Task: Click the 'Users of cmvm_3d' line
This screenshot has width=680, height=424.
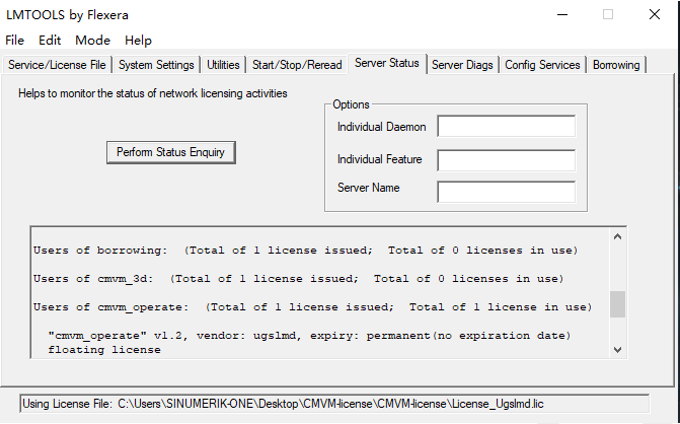Action: [299, 279]
